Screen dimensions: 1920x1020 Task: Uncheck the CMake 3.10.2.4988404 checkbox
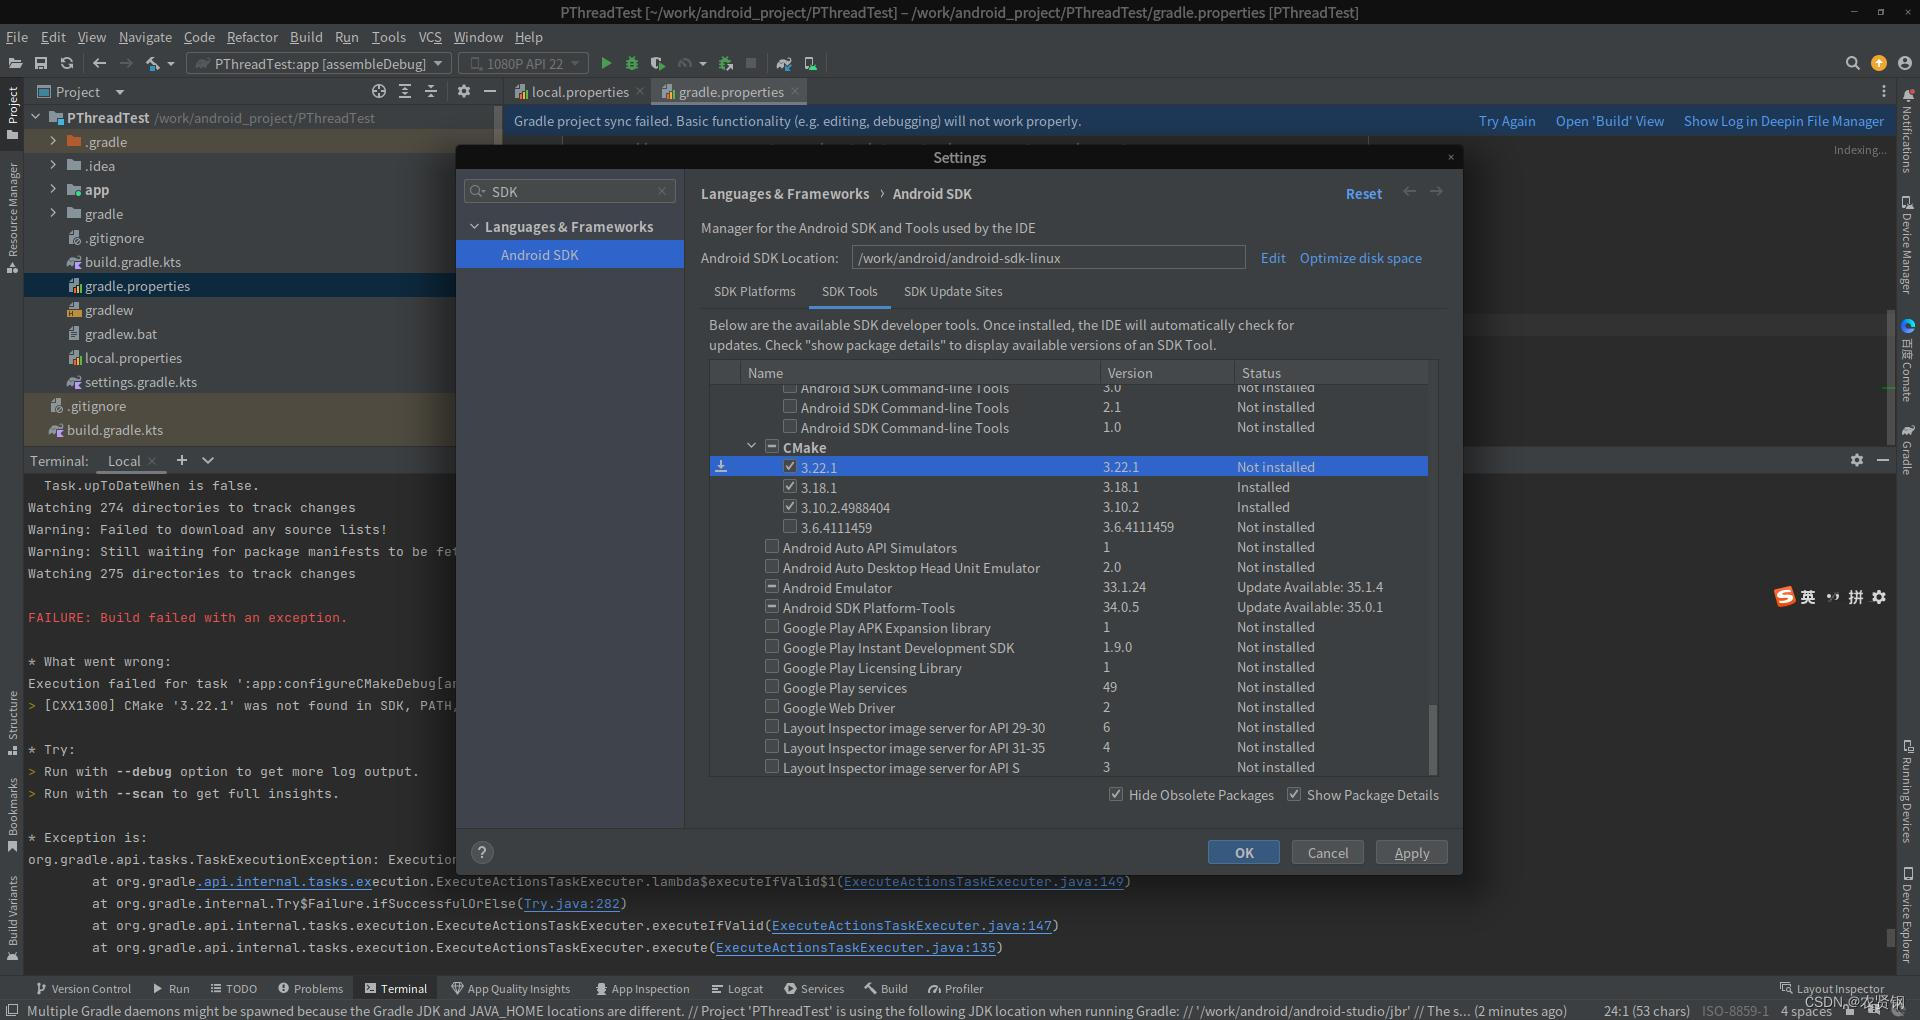click(790, 506)
